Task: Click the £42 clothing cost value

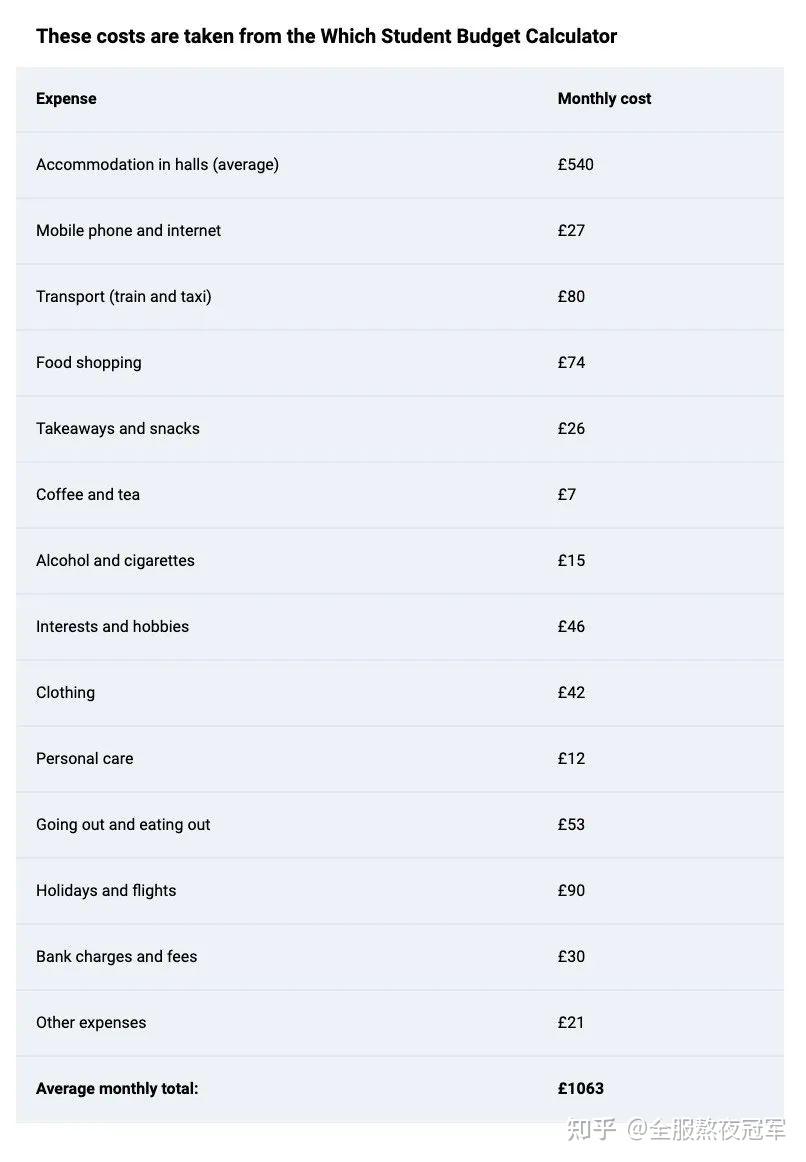Action: pos(571,692)
